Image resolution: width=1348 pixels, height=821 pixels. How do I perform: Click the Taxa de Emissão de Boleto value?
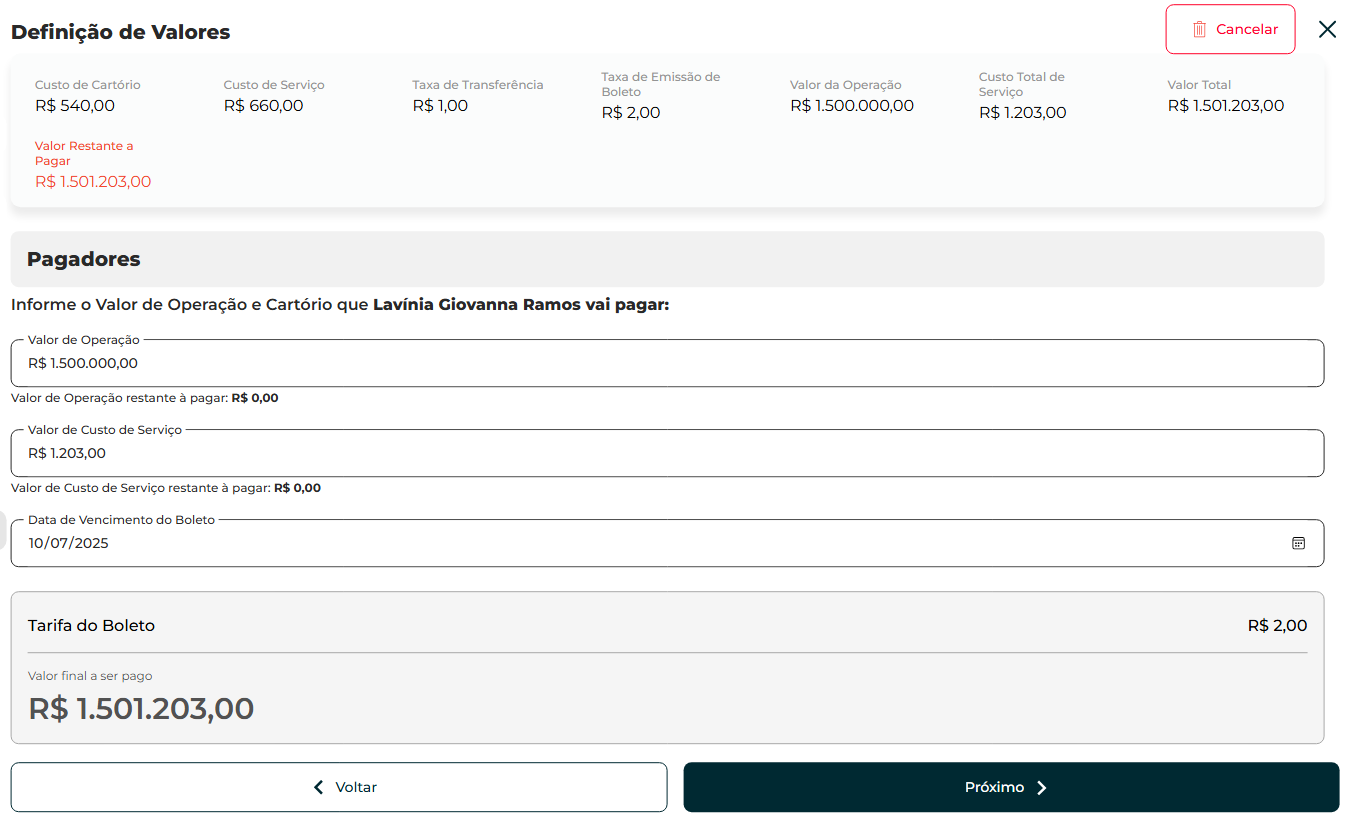click(631, 113)
